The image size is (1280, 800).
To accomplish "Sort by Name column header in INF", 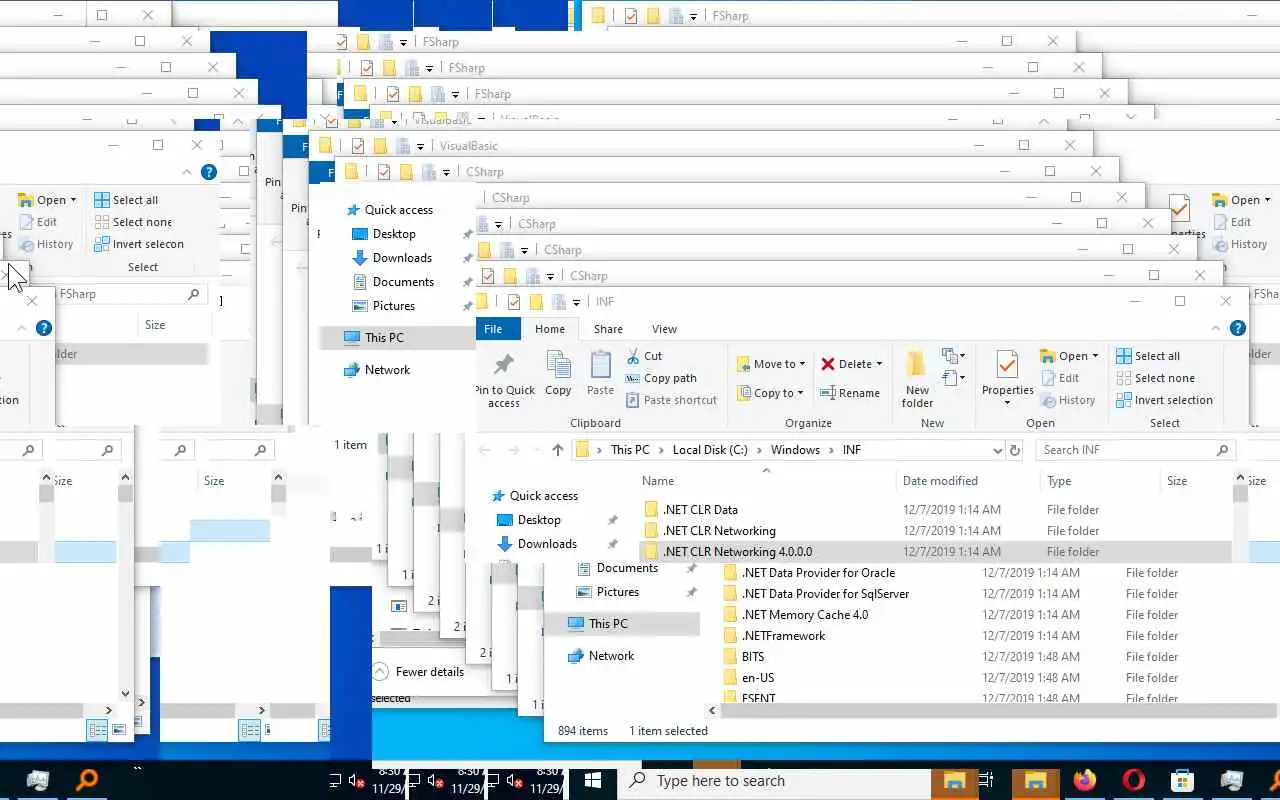I will tap(658, 481).
